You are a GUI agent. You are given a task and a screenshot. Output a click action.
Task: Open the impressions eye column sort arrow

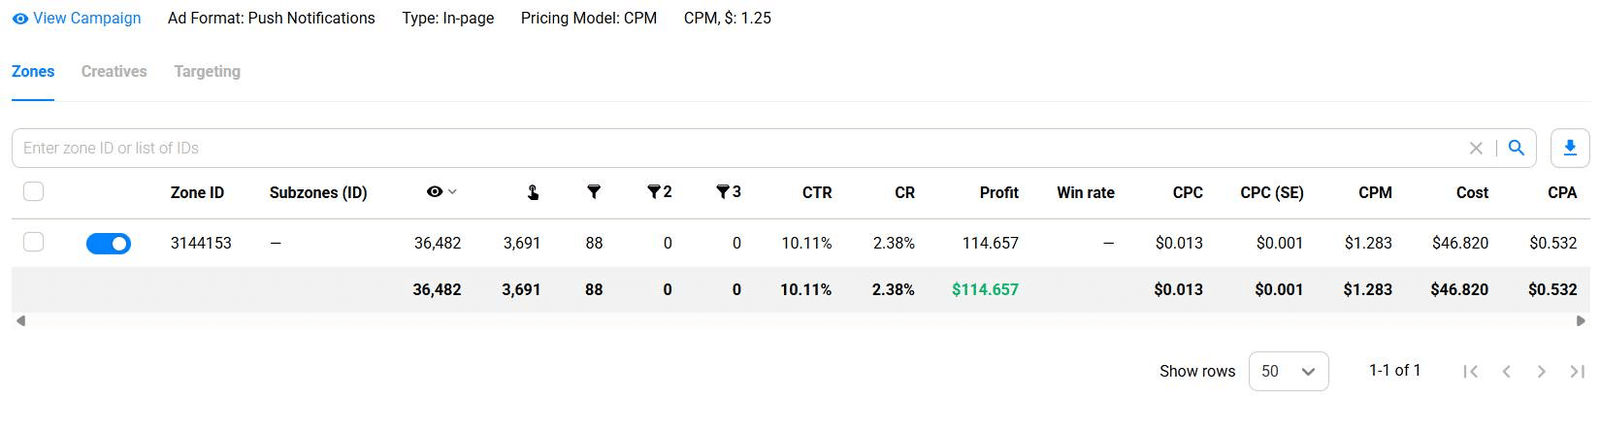pos(452,192)
